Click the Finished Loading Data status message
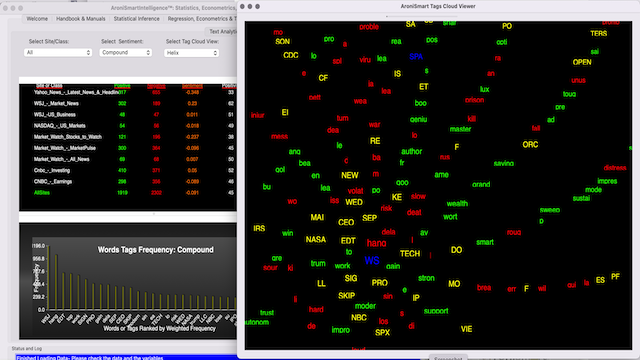 point(89,358)
